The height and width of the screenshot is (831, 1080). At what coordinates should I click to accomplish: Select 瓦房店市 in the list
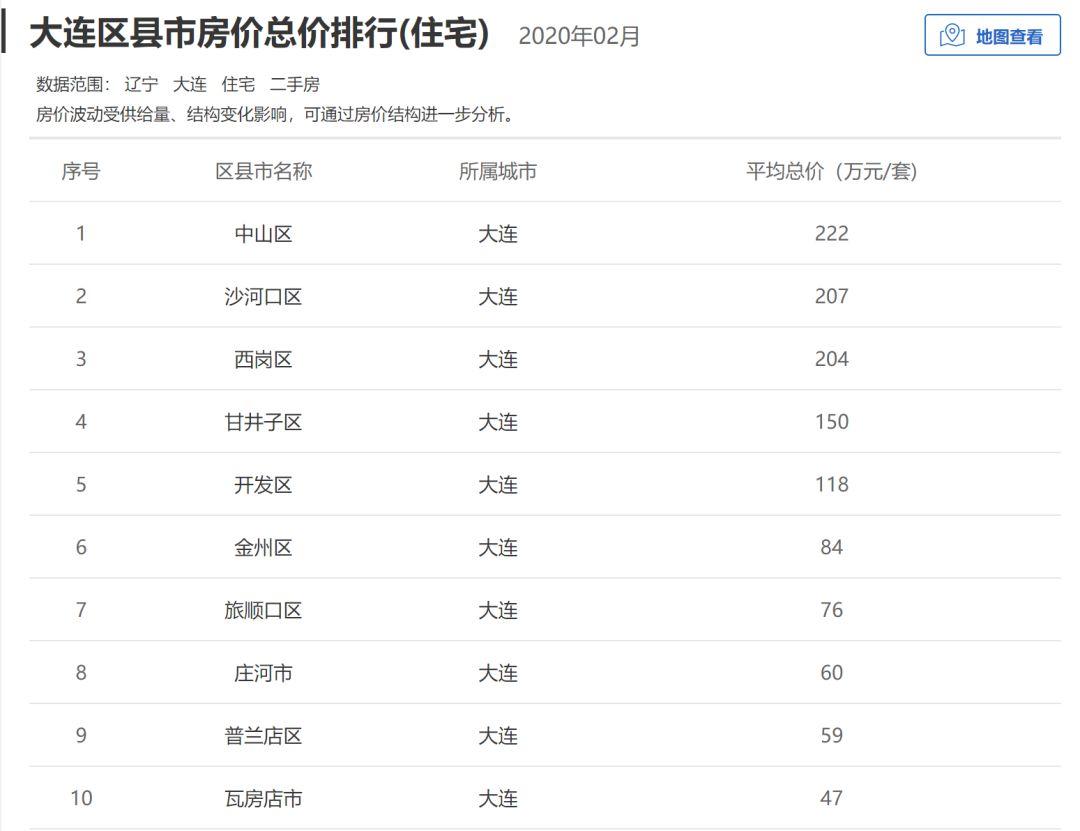263,799
